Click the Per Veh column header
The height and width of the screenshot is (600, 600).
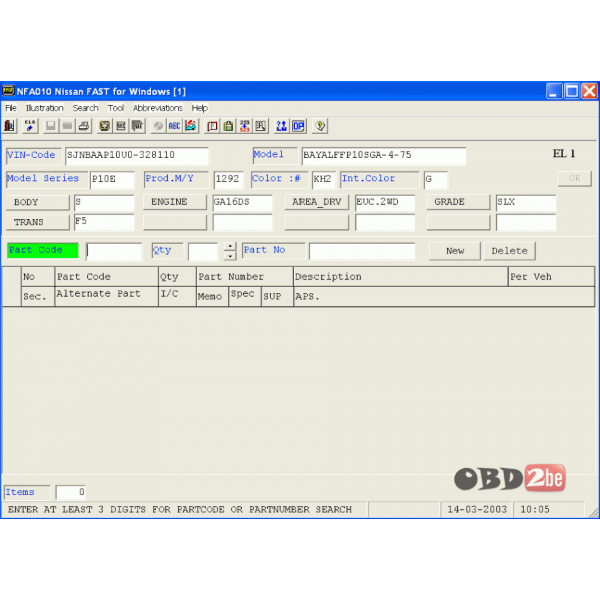551,277
